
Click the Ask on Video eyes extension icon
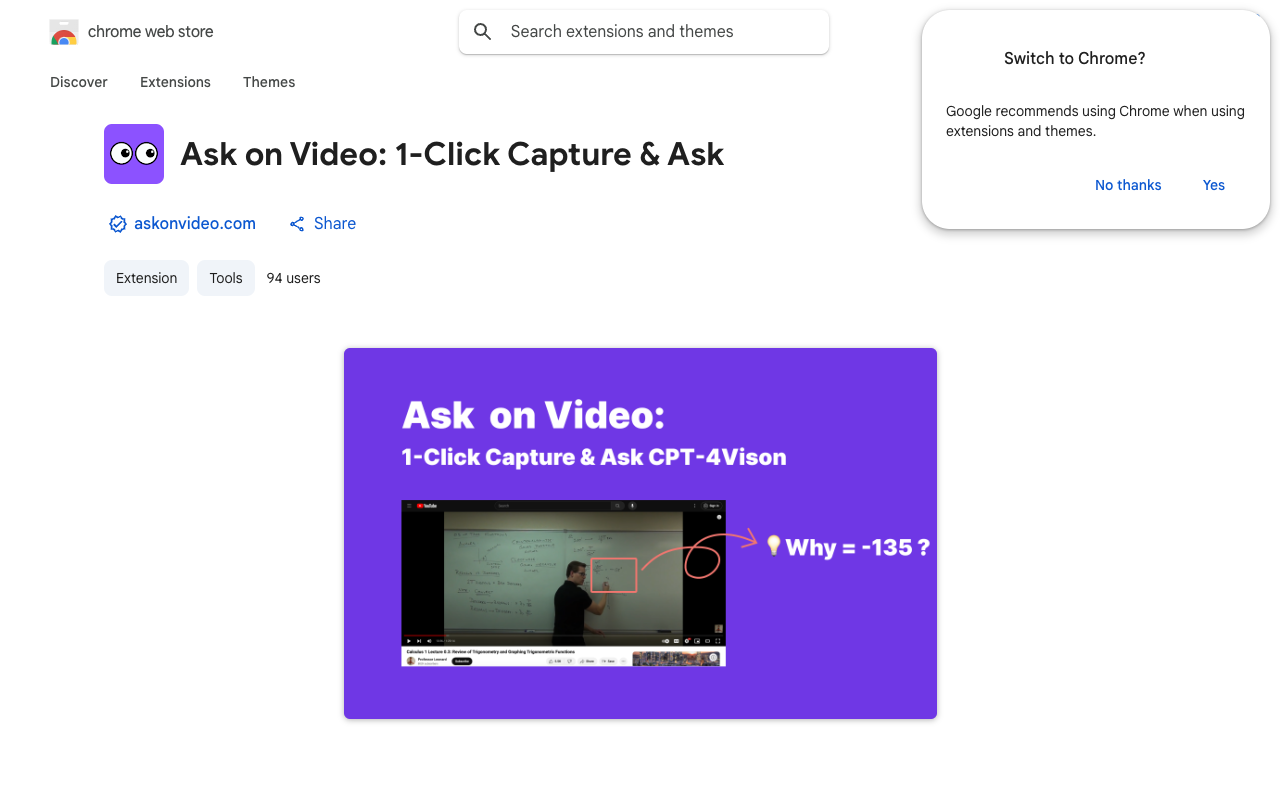(x=134, y=154)
